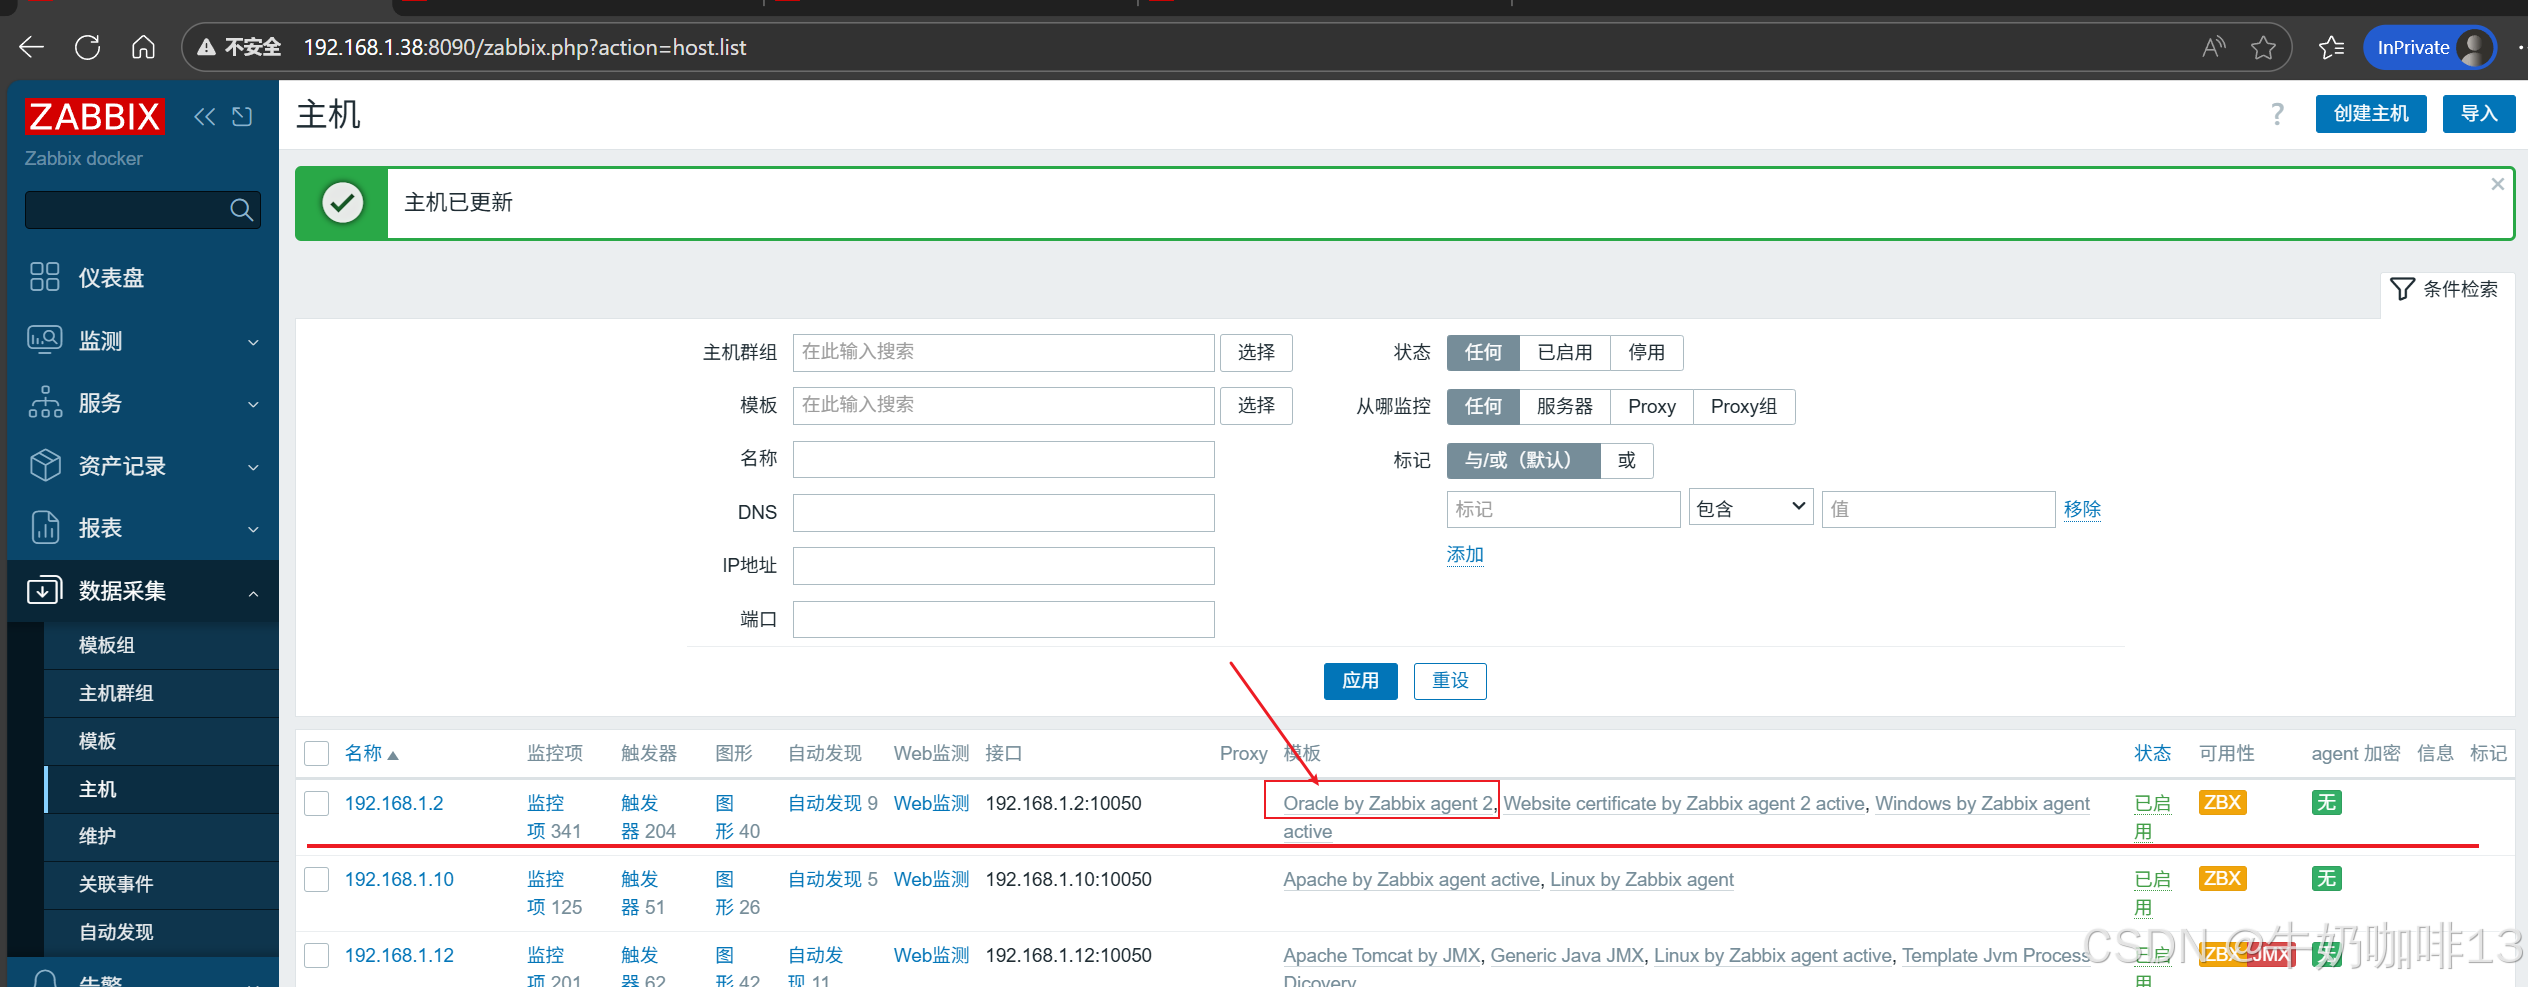Viewport: 2528px width, 987px height.
Task: Expand the 报表 menu section
Action: (143, 528)
